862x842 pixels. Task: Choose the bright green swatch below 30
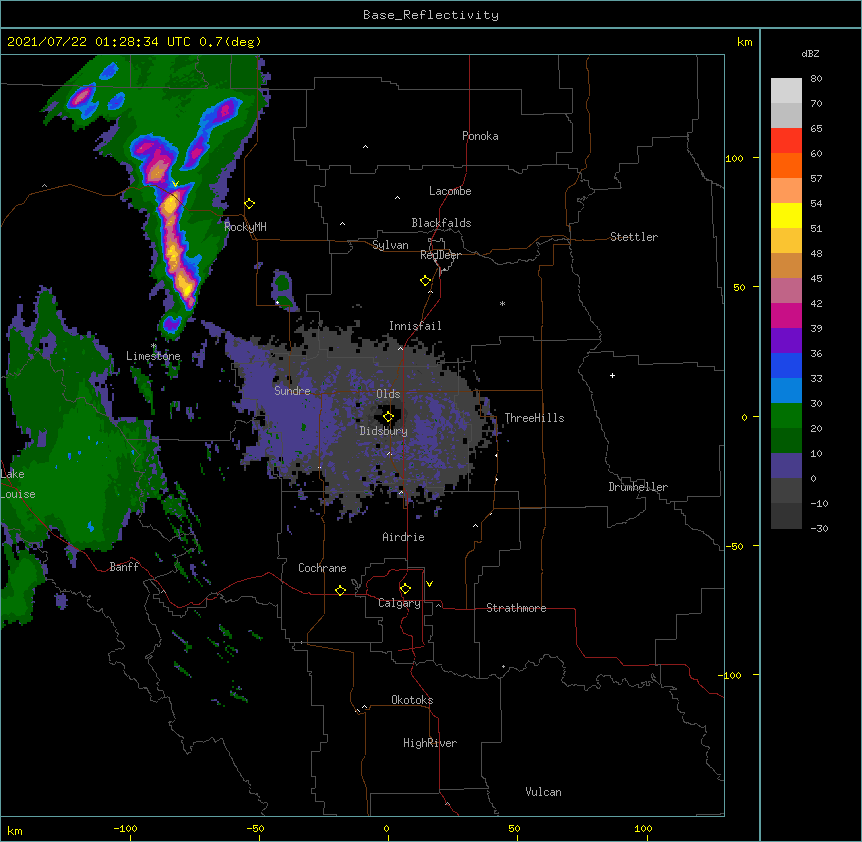pyautogui.click(x=786, y=416)
